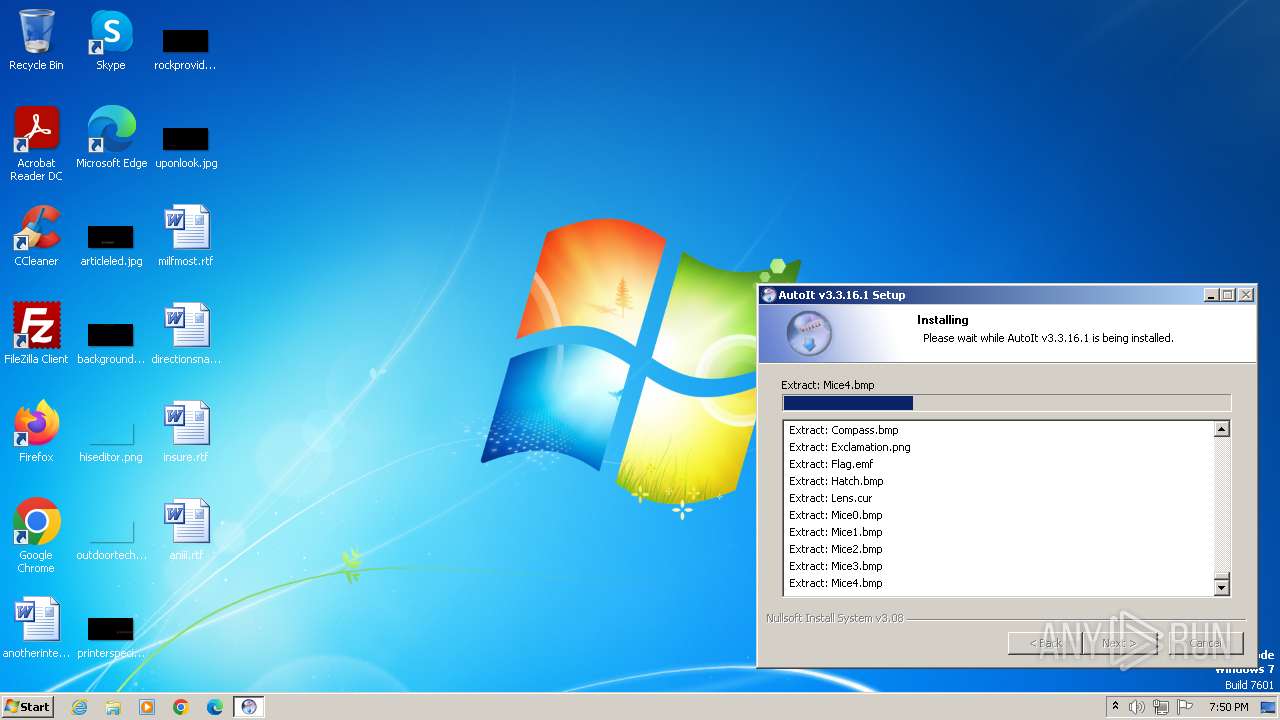1280x720 pixels.
Task: Show hidden tray icons arrow
Action: click(x=1115, y=707)
